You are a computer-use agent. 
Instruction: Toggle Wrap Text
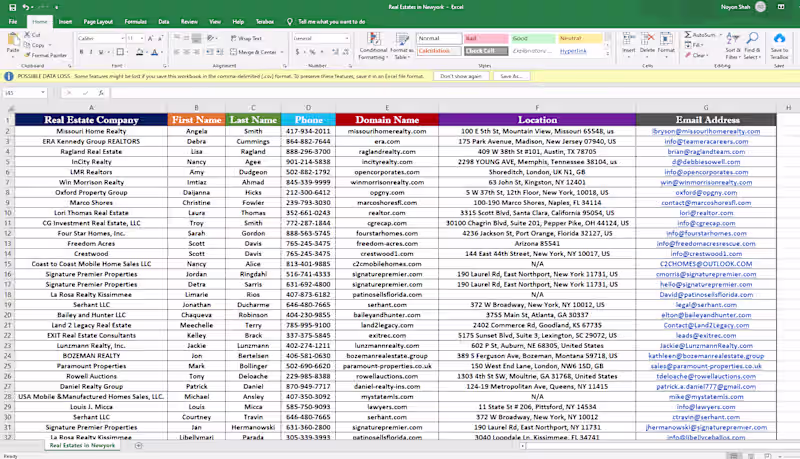coord(246,38)
